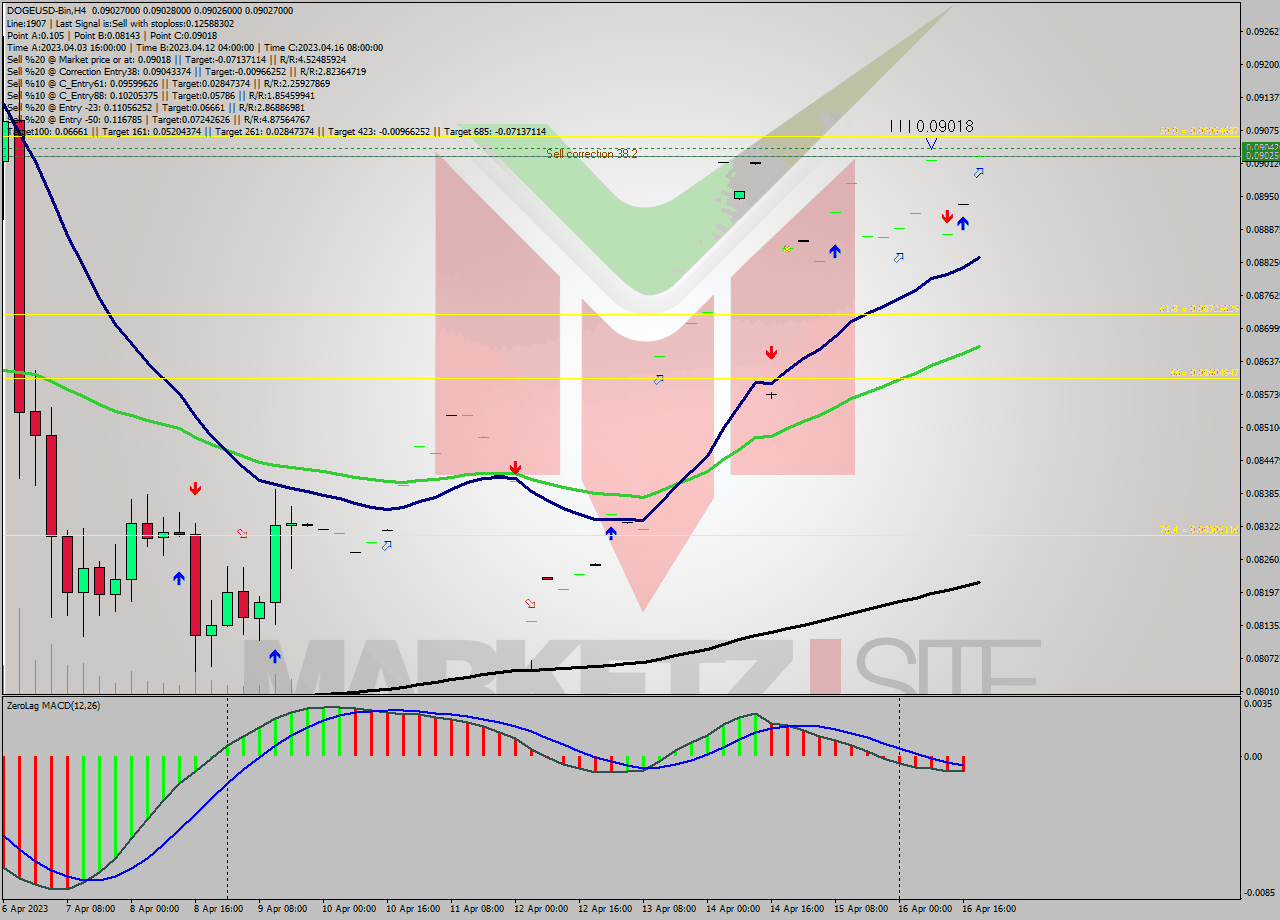Click "Sell %20 @ Entry -23: 0.11056252"

(80, 107)
